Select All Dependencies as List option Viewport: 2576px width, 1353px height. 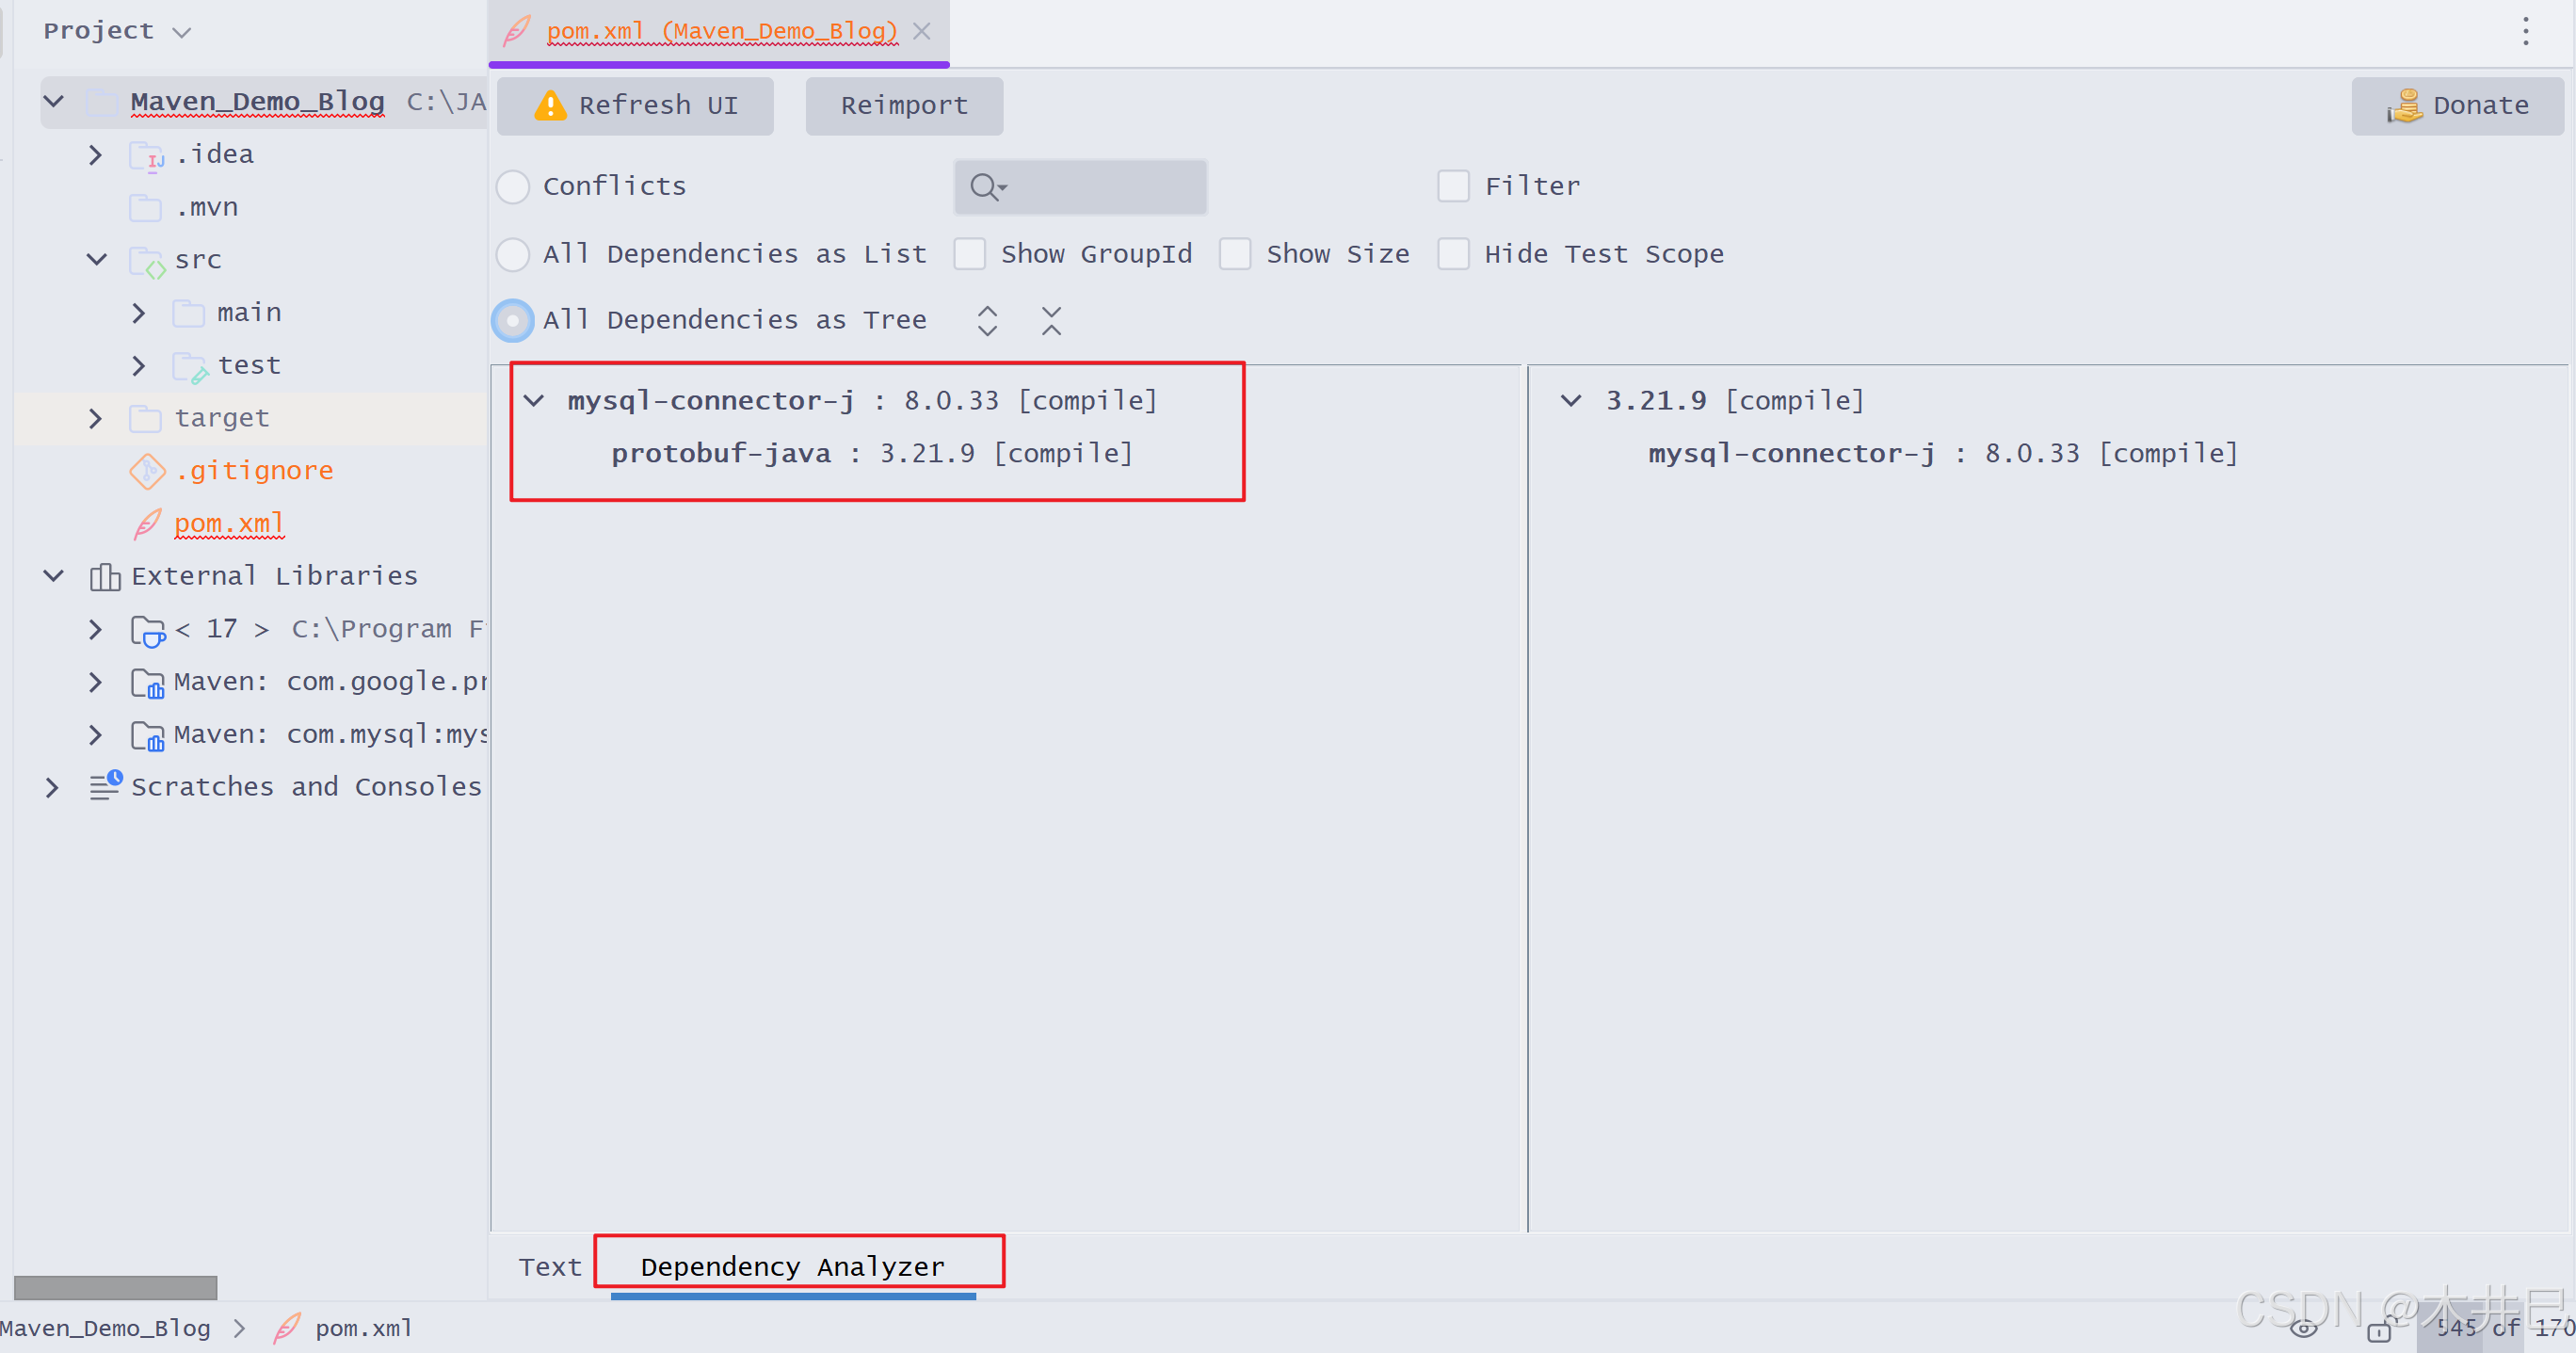click(x=513, y=254)
